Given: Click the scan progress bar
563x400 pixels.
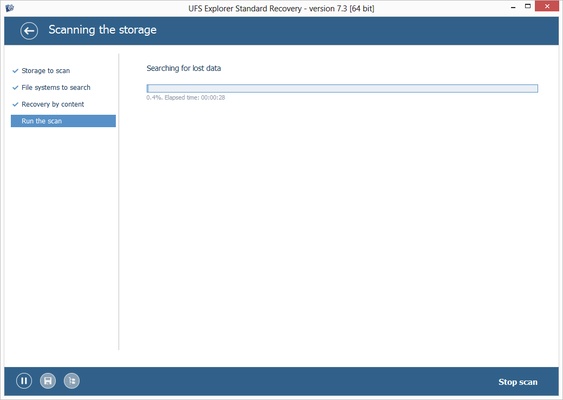Looking at the screenshot, I should click(x=342, y=88).
